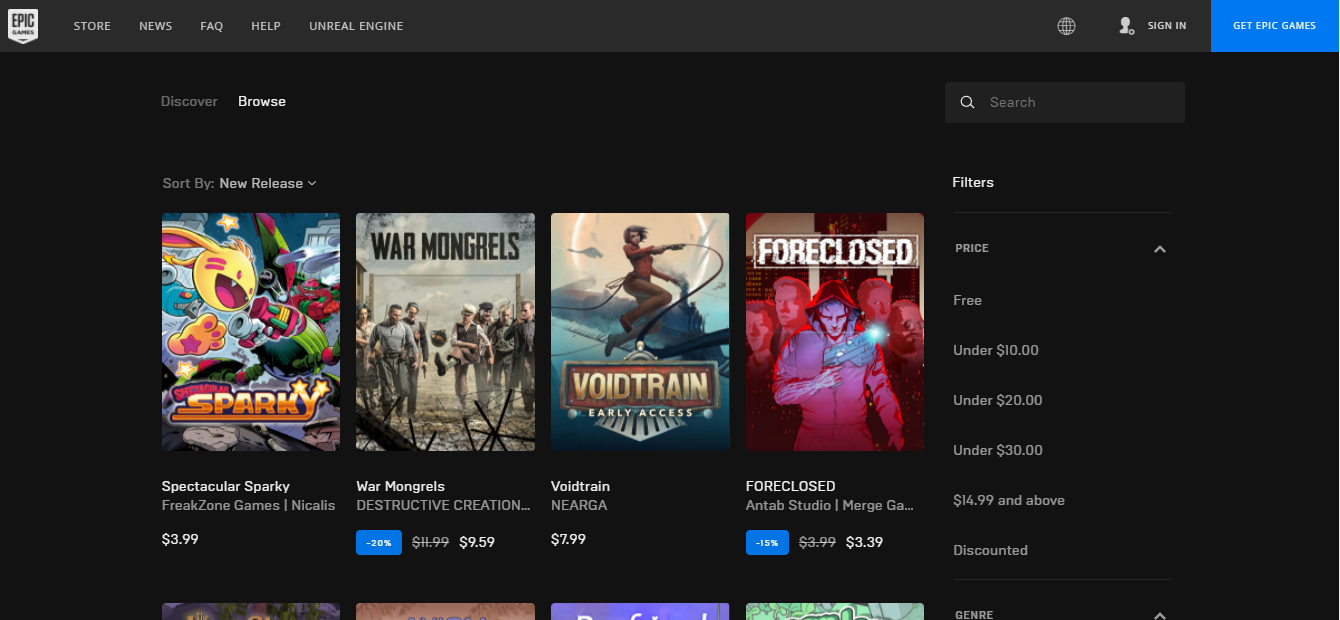Click the -20% discount badge
The width and height of the screenshot is (1340, 620).
point(379,542)
